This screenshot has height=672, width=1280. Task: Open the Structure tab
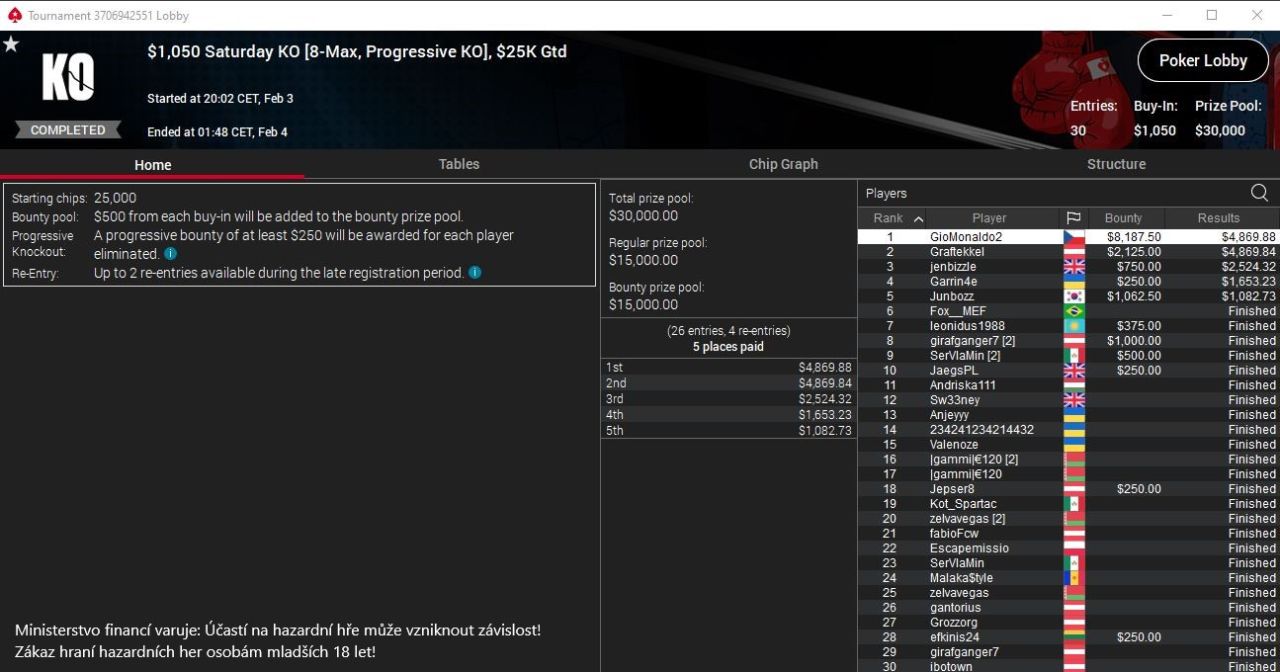click(1116, 164)
